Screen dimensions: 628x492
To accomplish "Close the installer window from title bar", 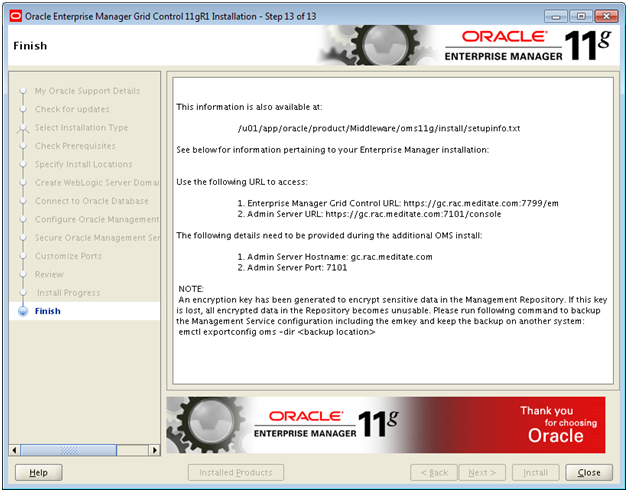I will coord(606,16).
